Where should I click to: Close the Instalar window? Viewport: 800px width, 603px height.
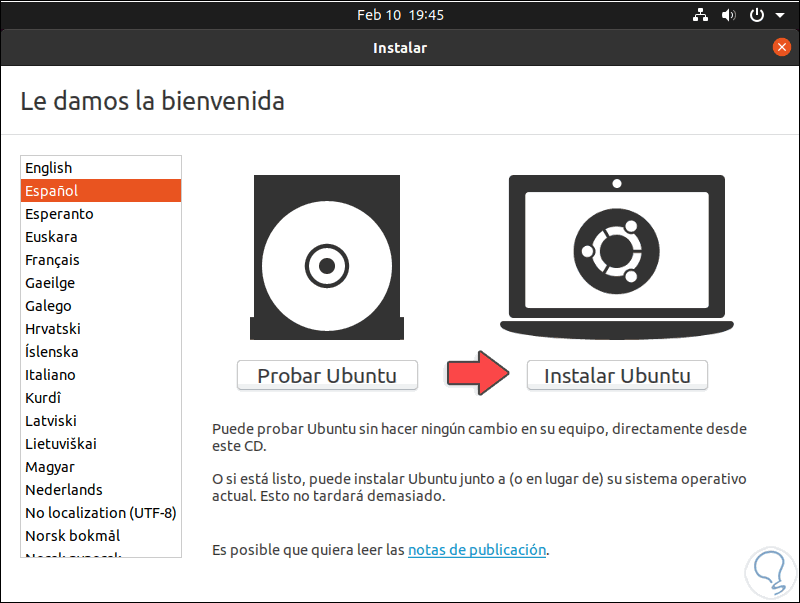click(x=781, y=47)
